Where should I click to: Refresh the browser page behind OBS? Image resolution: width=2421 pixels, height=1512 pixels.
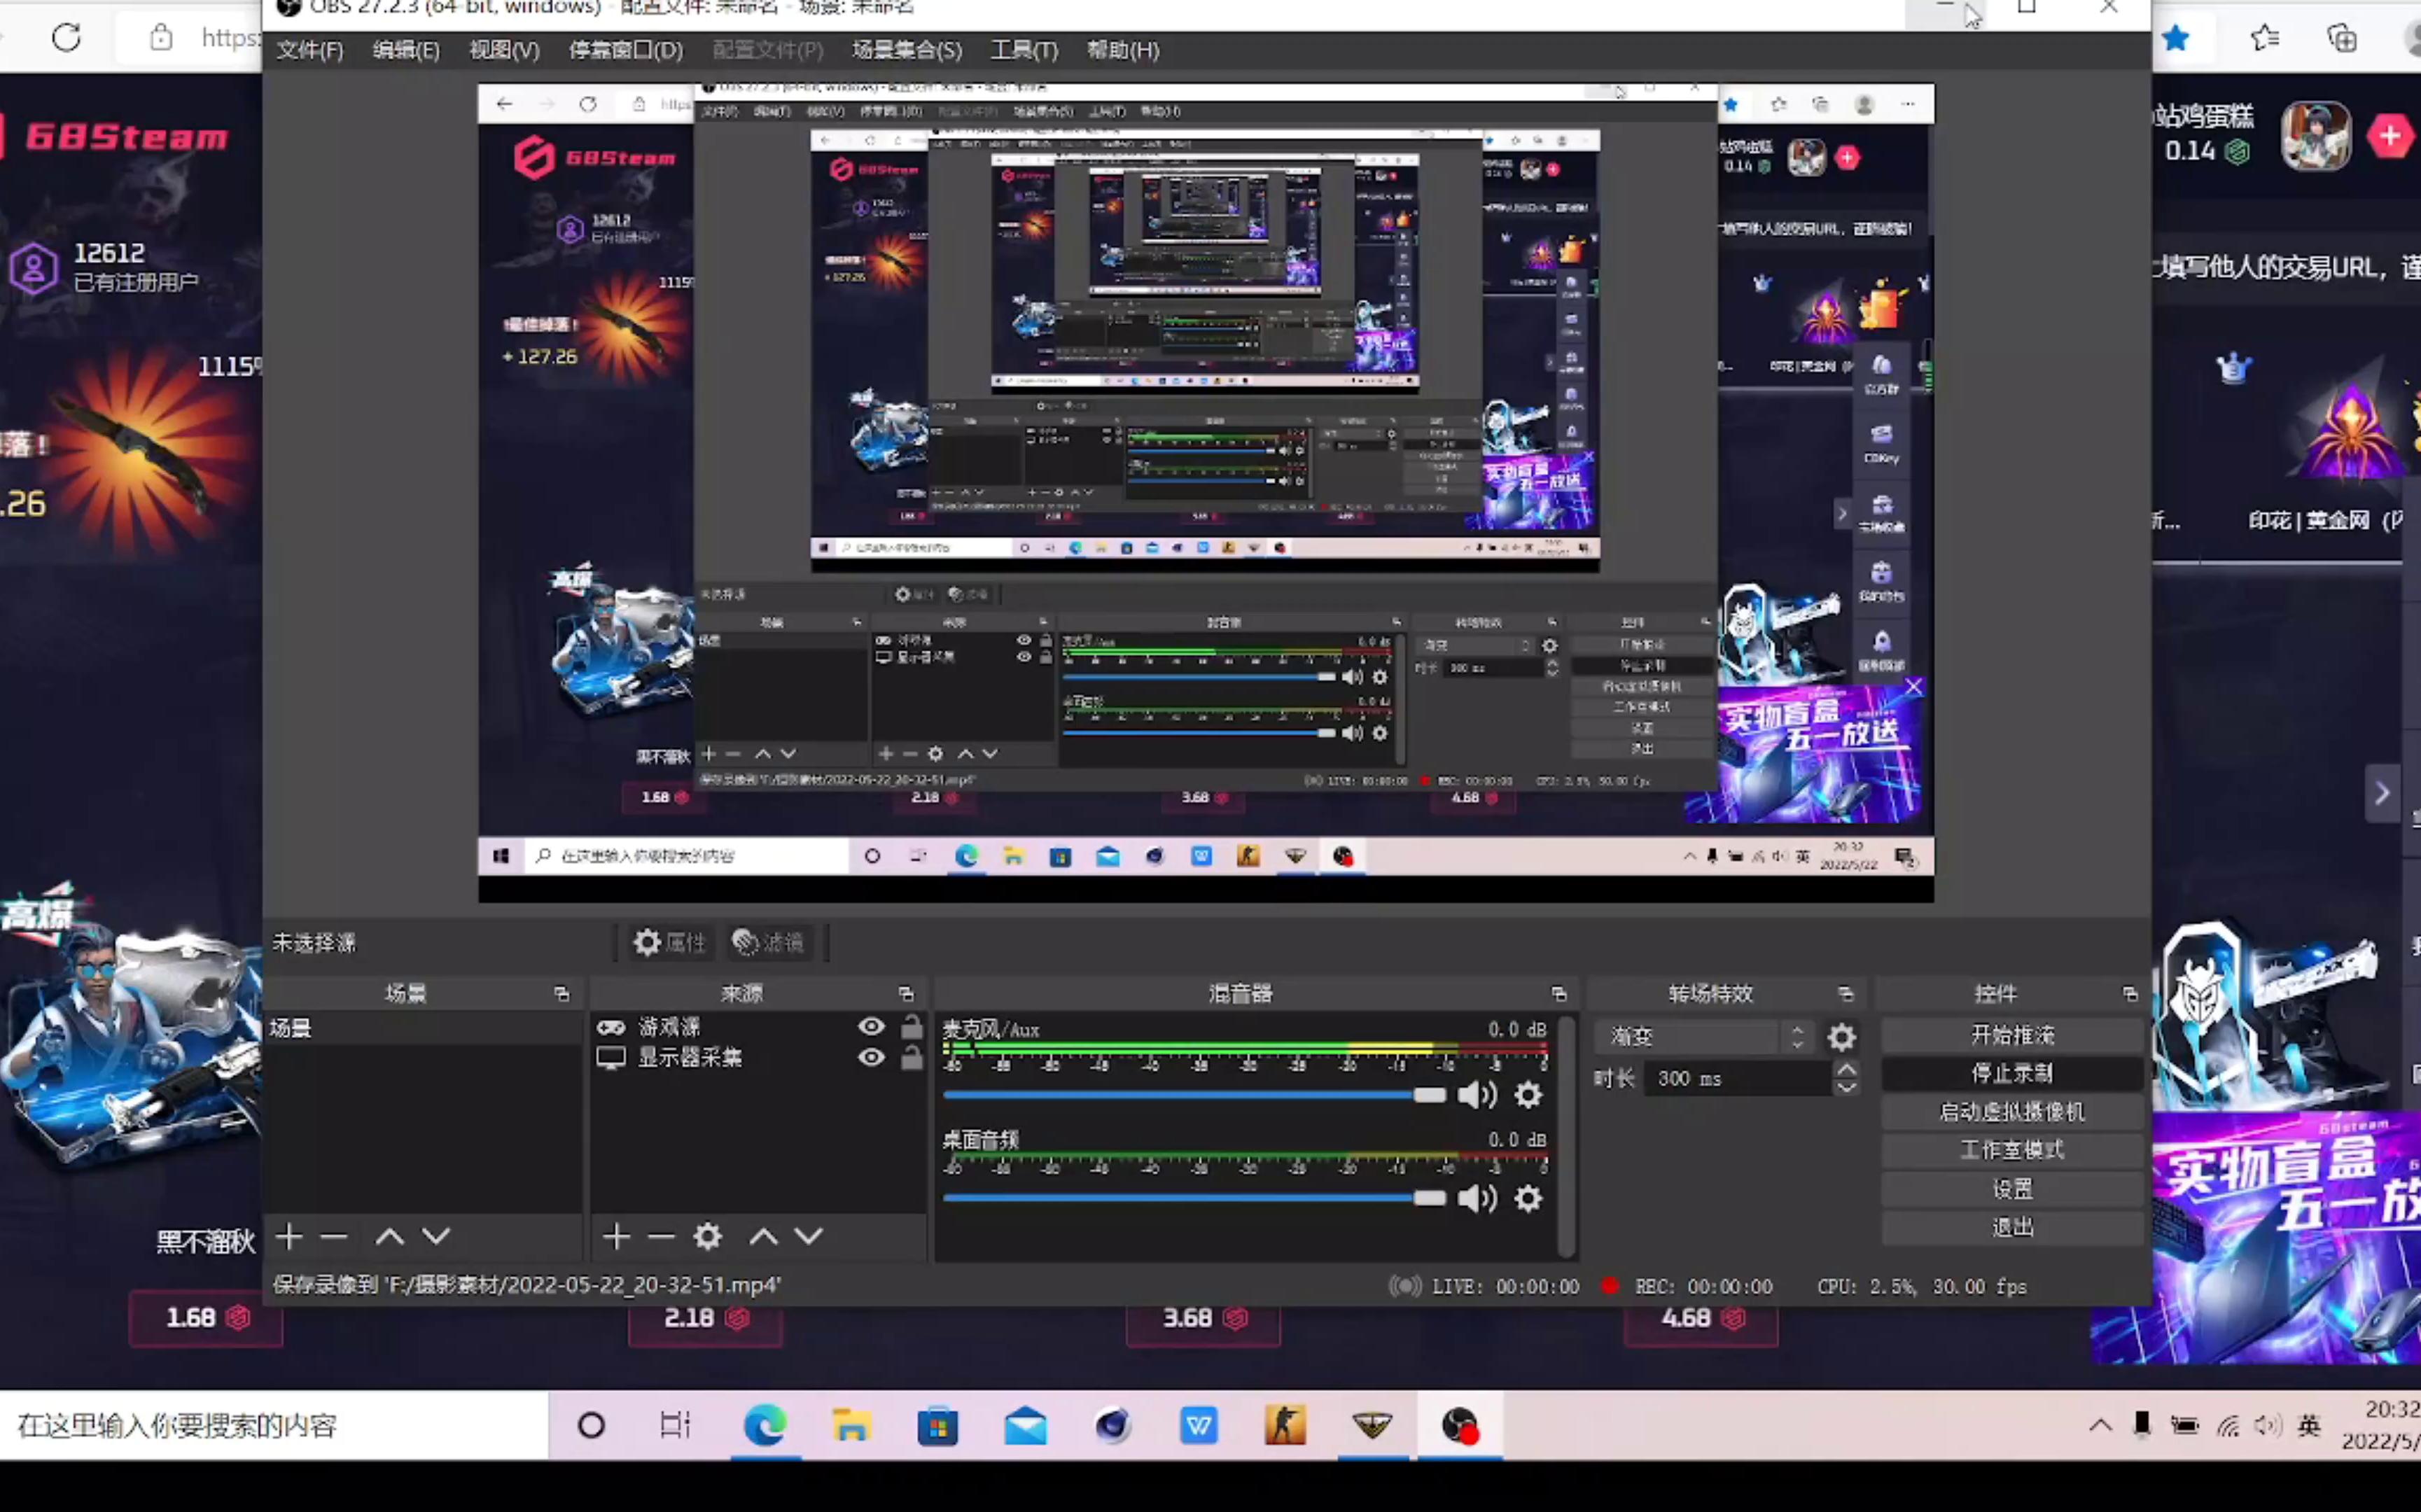point(66,38)
